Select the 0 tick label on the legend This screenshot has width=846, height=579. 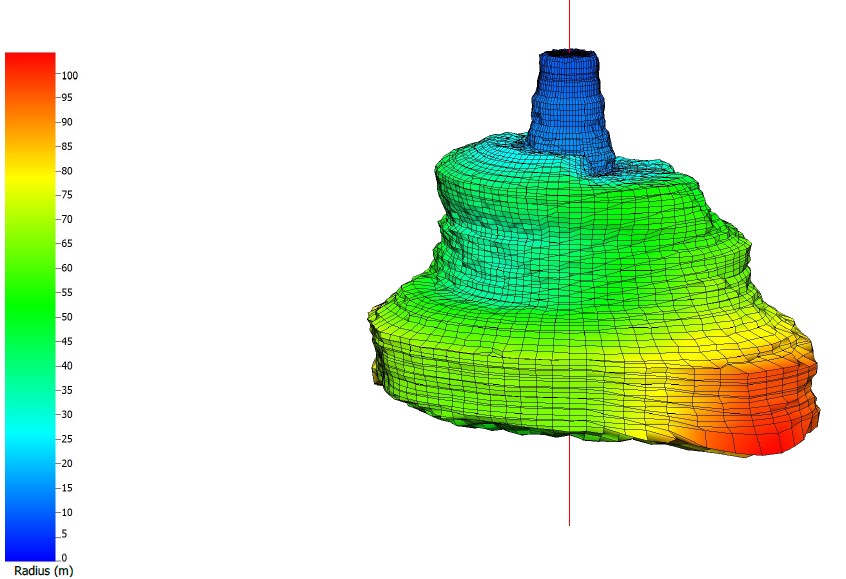click(65, 558)
